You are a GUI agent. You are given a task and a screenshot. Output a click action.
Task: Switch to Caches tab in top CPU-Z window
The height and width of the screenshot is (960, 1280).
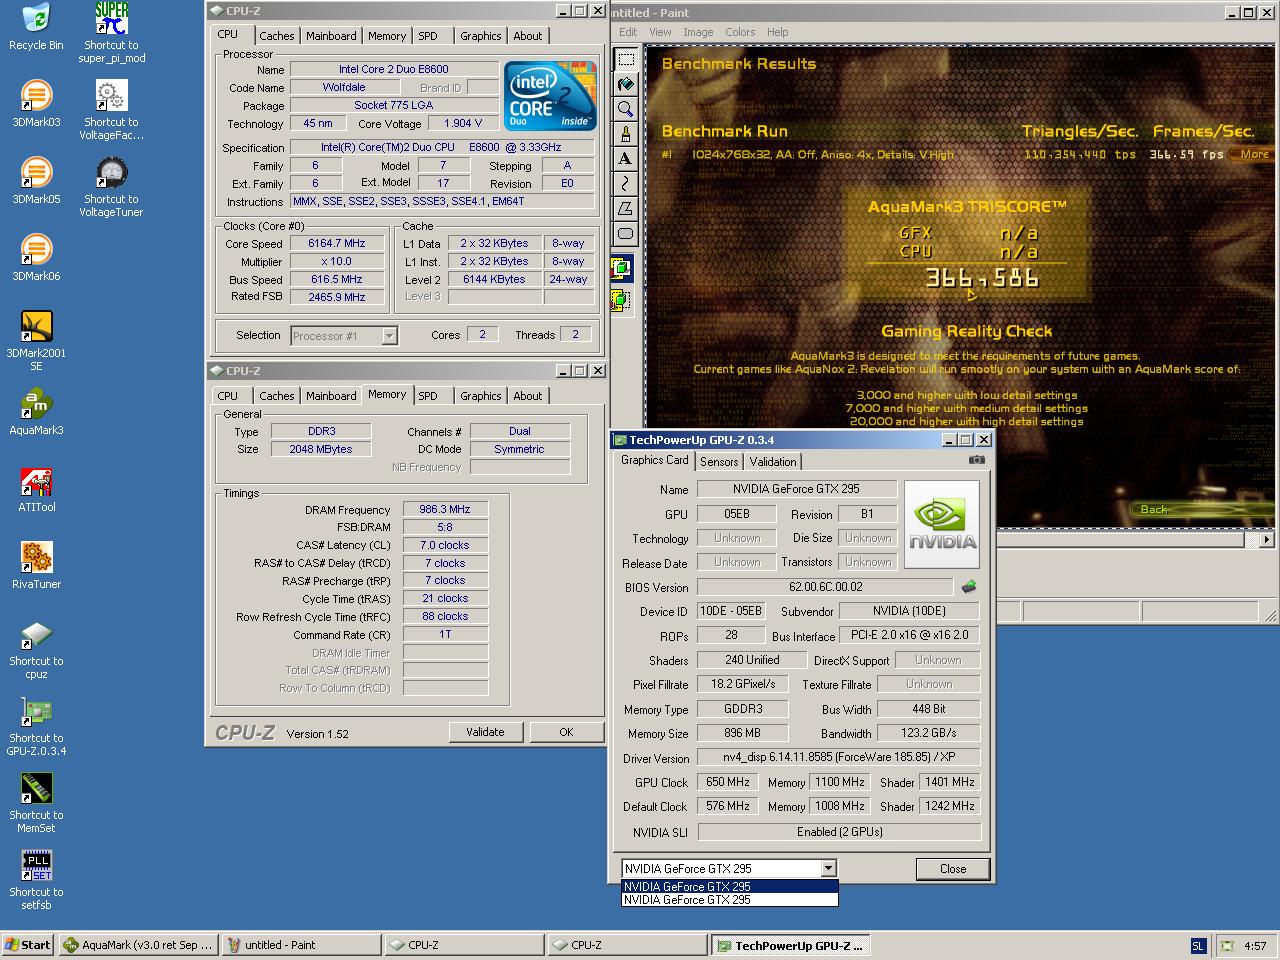277,36
